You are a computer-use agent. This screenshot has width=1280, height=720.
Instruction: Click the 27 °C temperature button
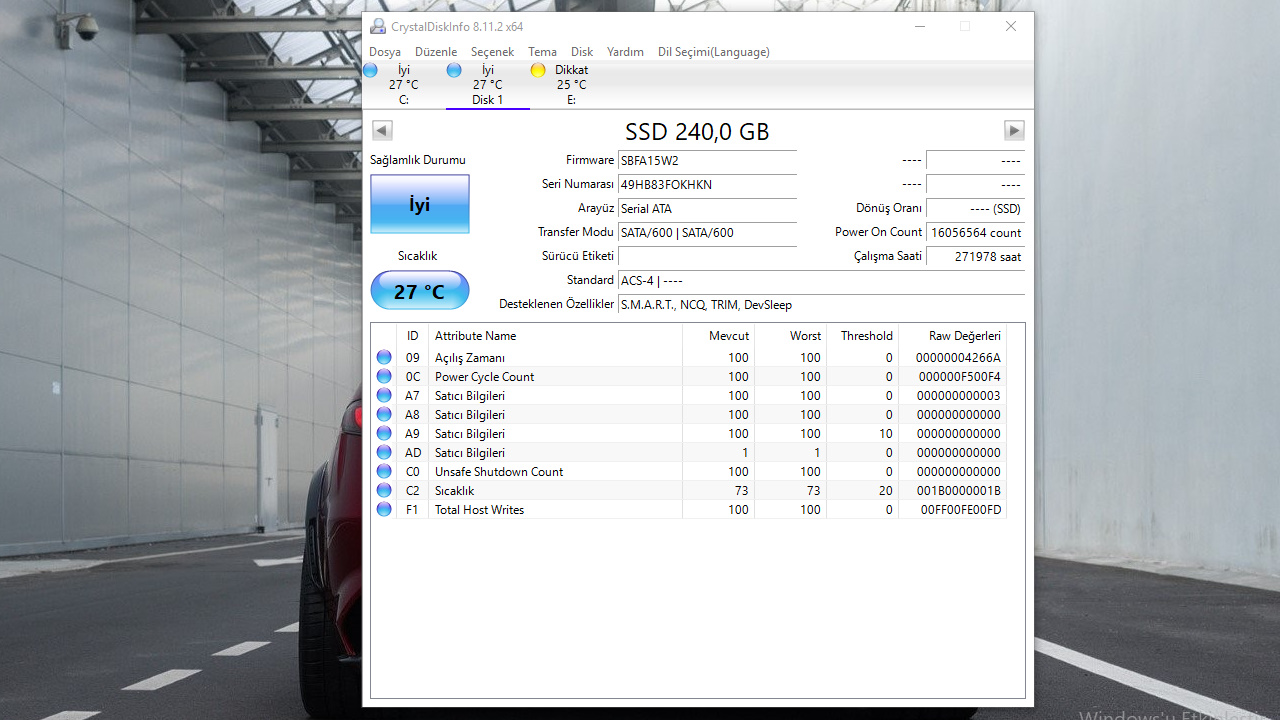click(x=420, y=291)
